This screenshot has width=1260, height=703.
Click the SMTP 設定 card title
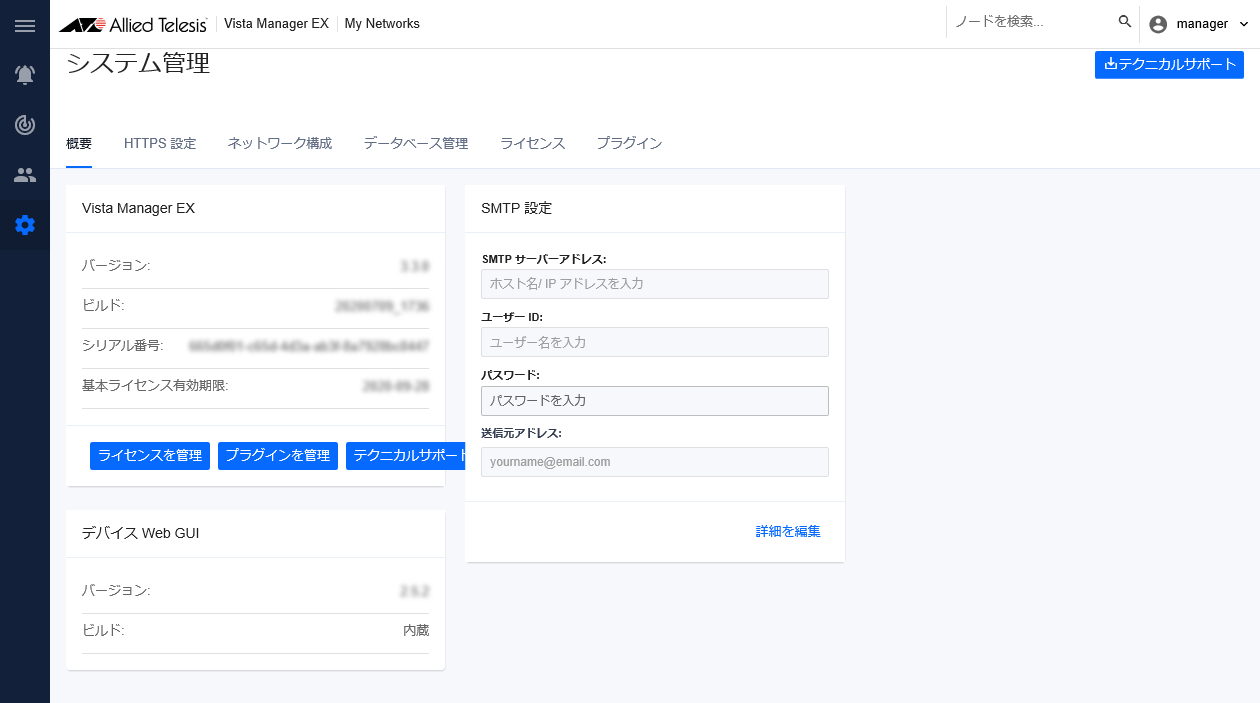coord(516,209)
